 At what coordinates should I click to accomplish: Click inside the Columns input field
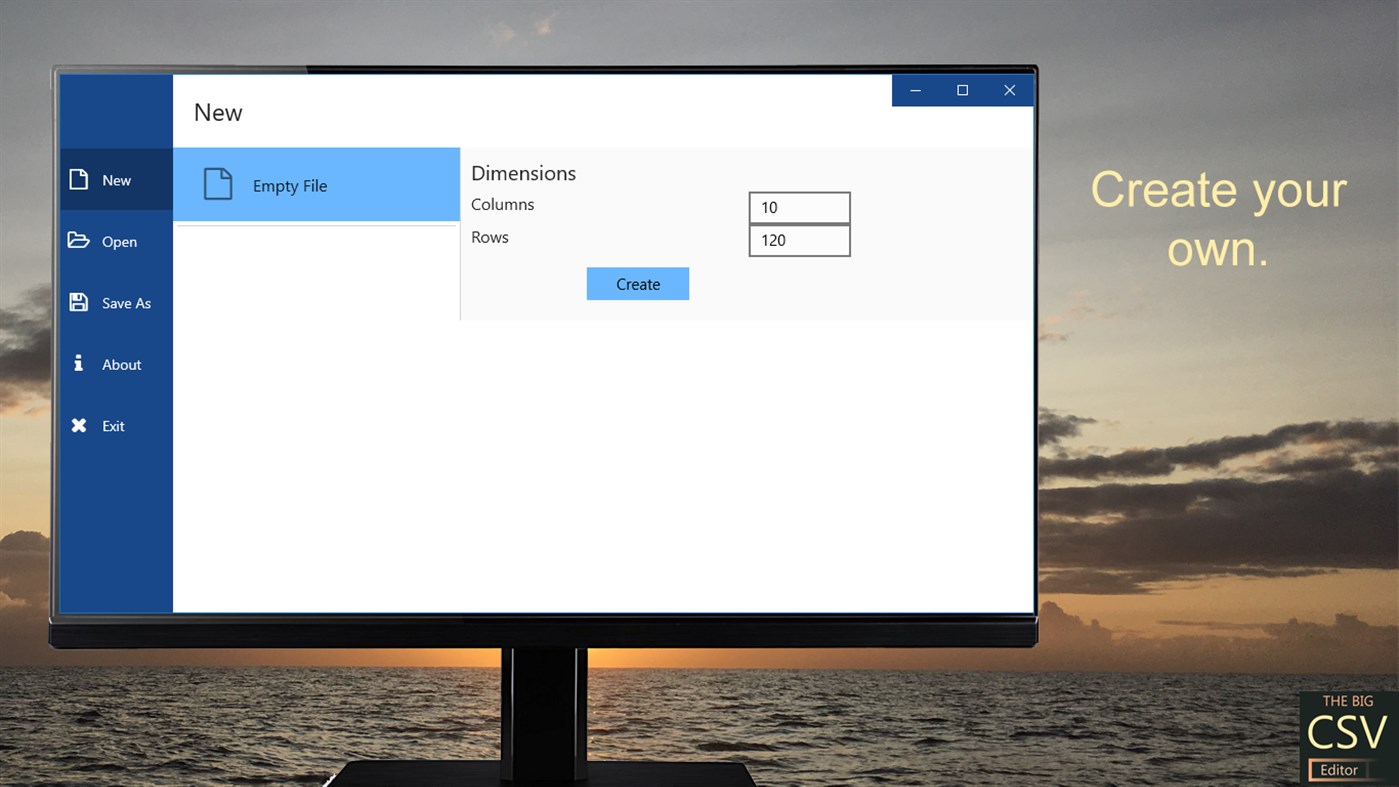click(x=799, y=207)
